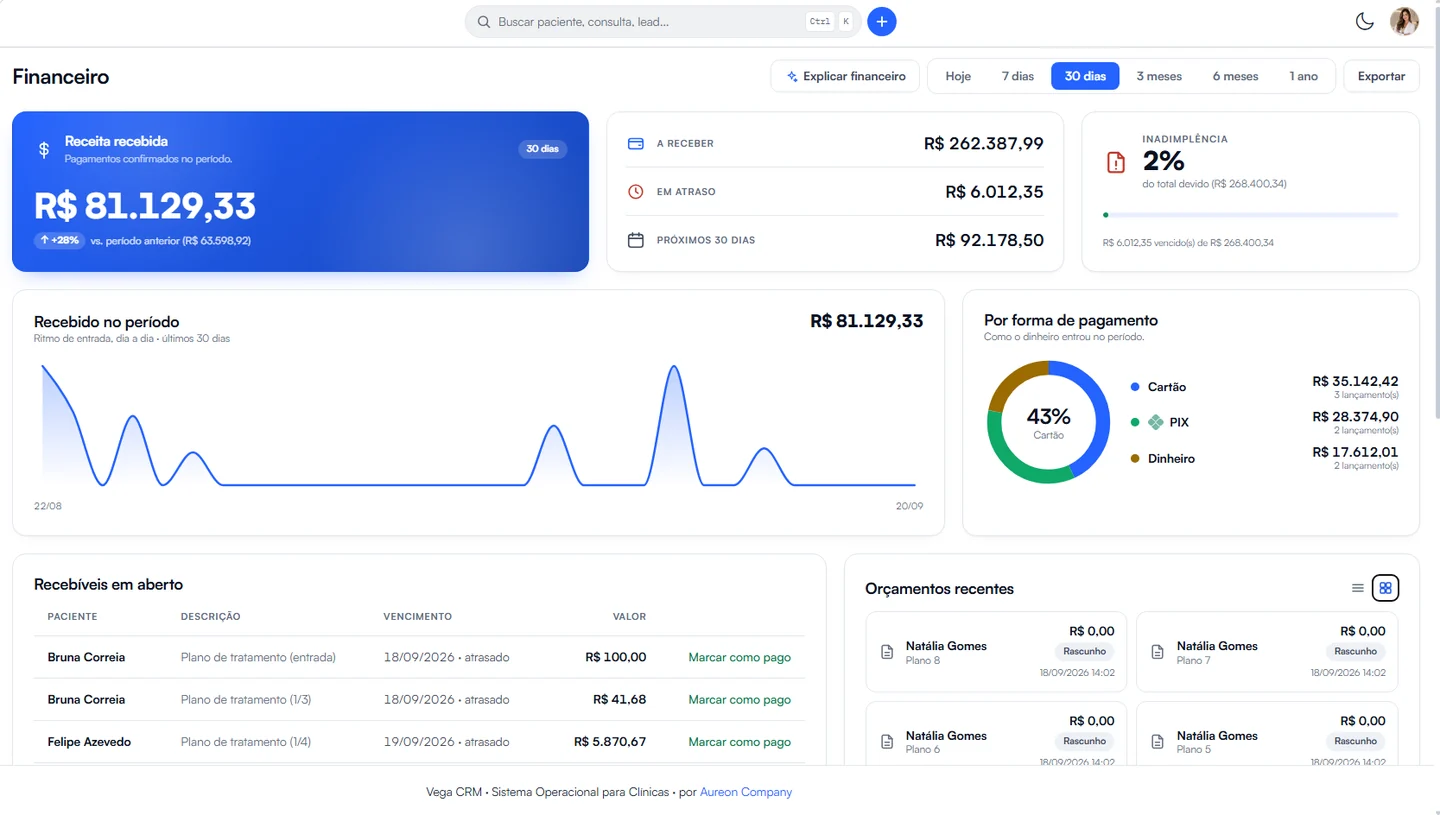Click the search magnifier icon
Viewport: 1440px width, 815px height.
coord(484,21)
